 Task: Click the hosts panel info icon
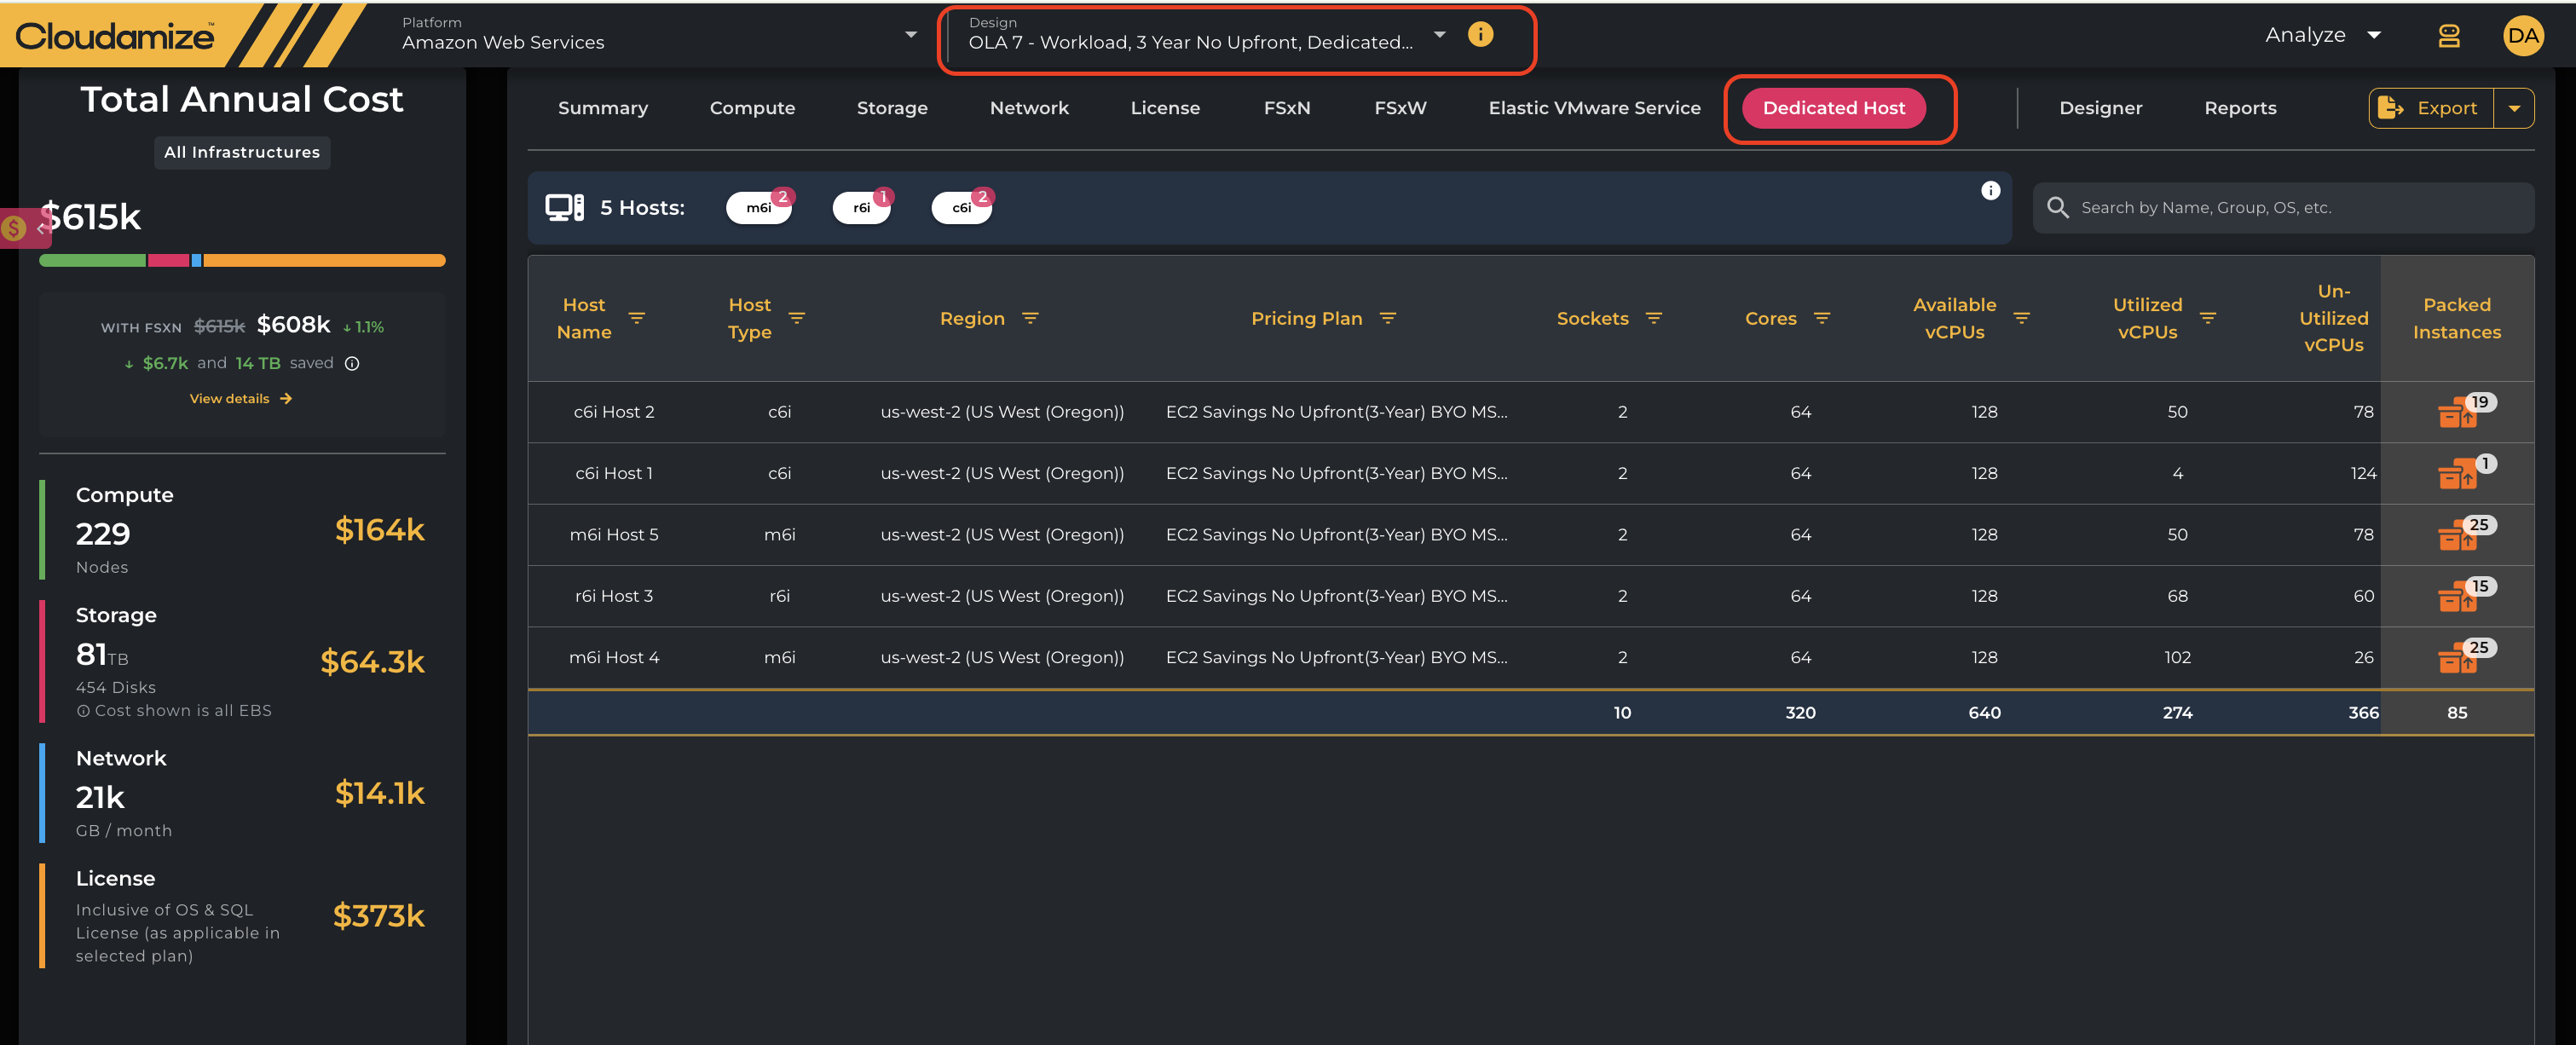click(1990, 191)
